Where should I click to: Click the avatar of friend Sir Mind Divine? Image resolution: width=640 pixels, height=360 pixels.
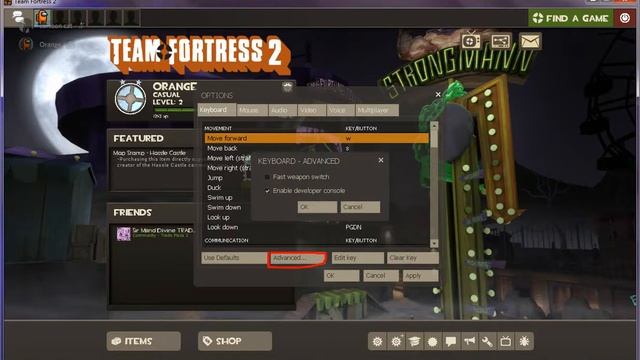point(123,234)
